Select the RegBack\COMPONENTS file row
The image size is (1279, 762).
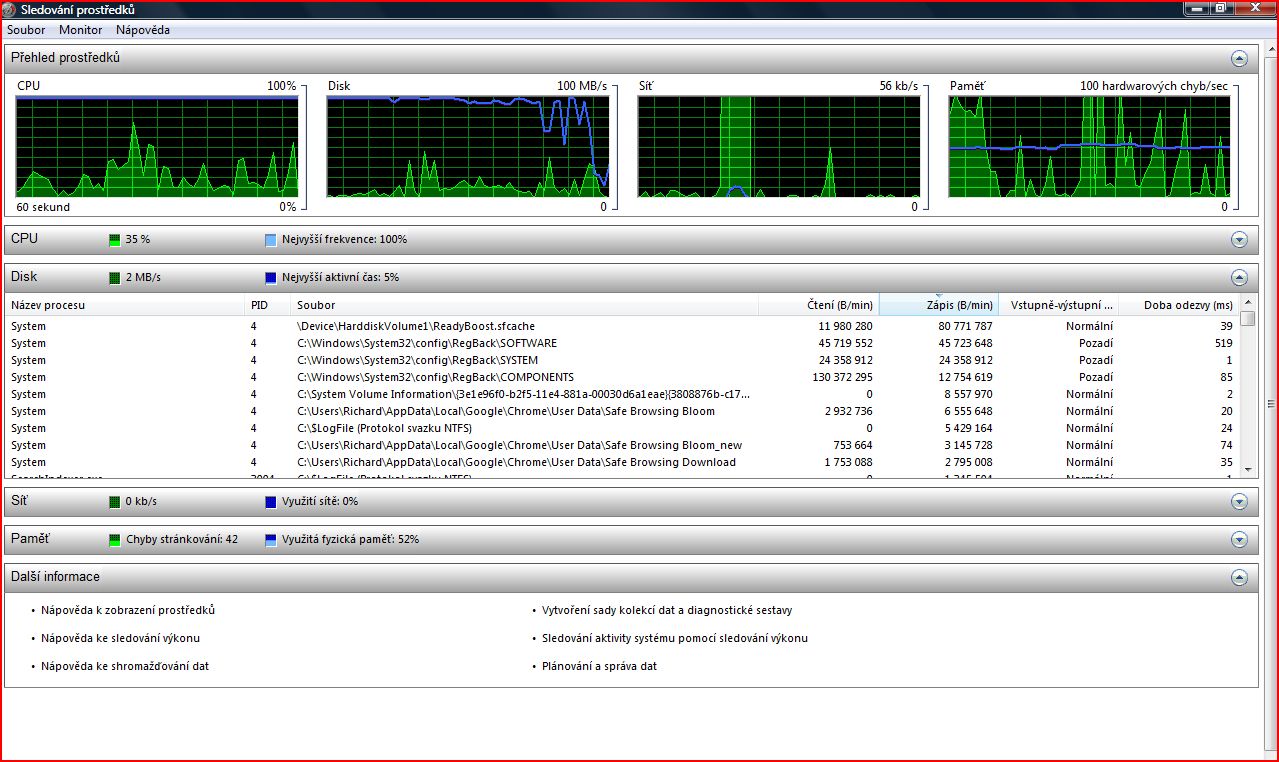click(x=622, y=377)
